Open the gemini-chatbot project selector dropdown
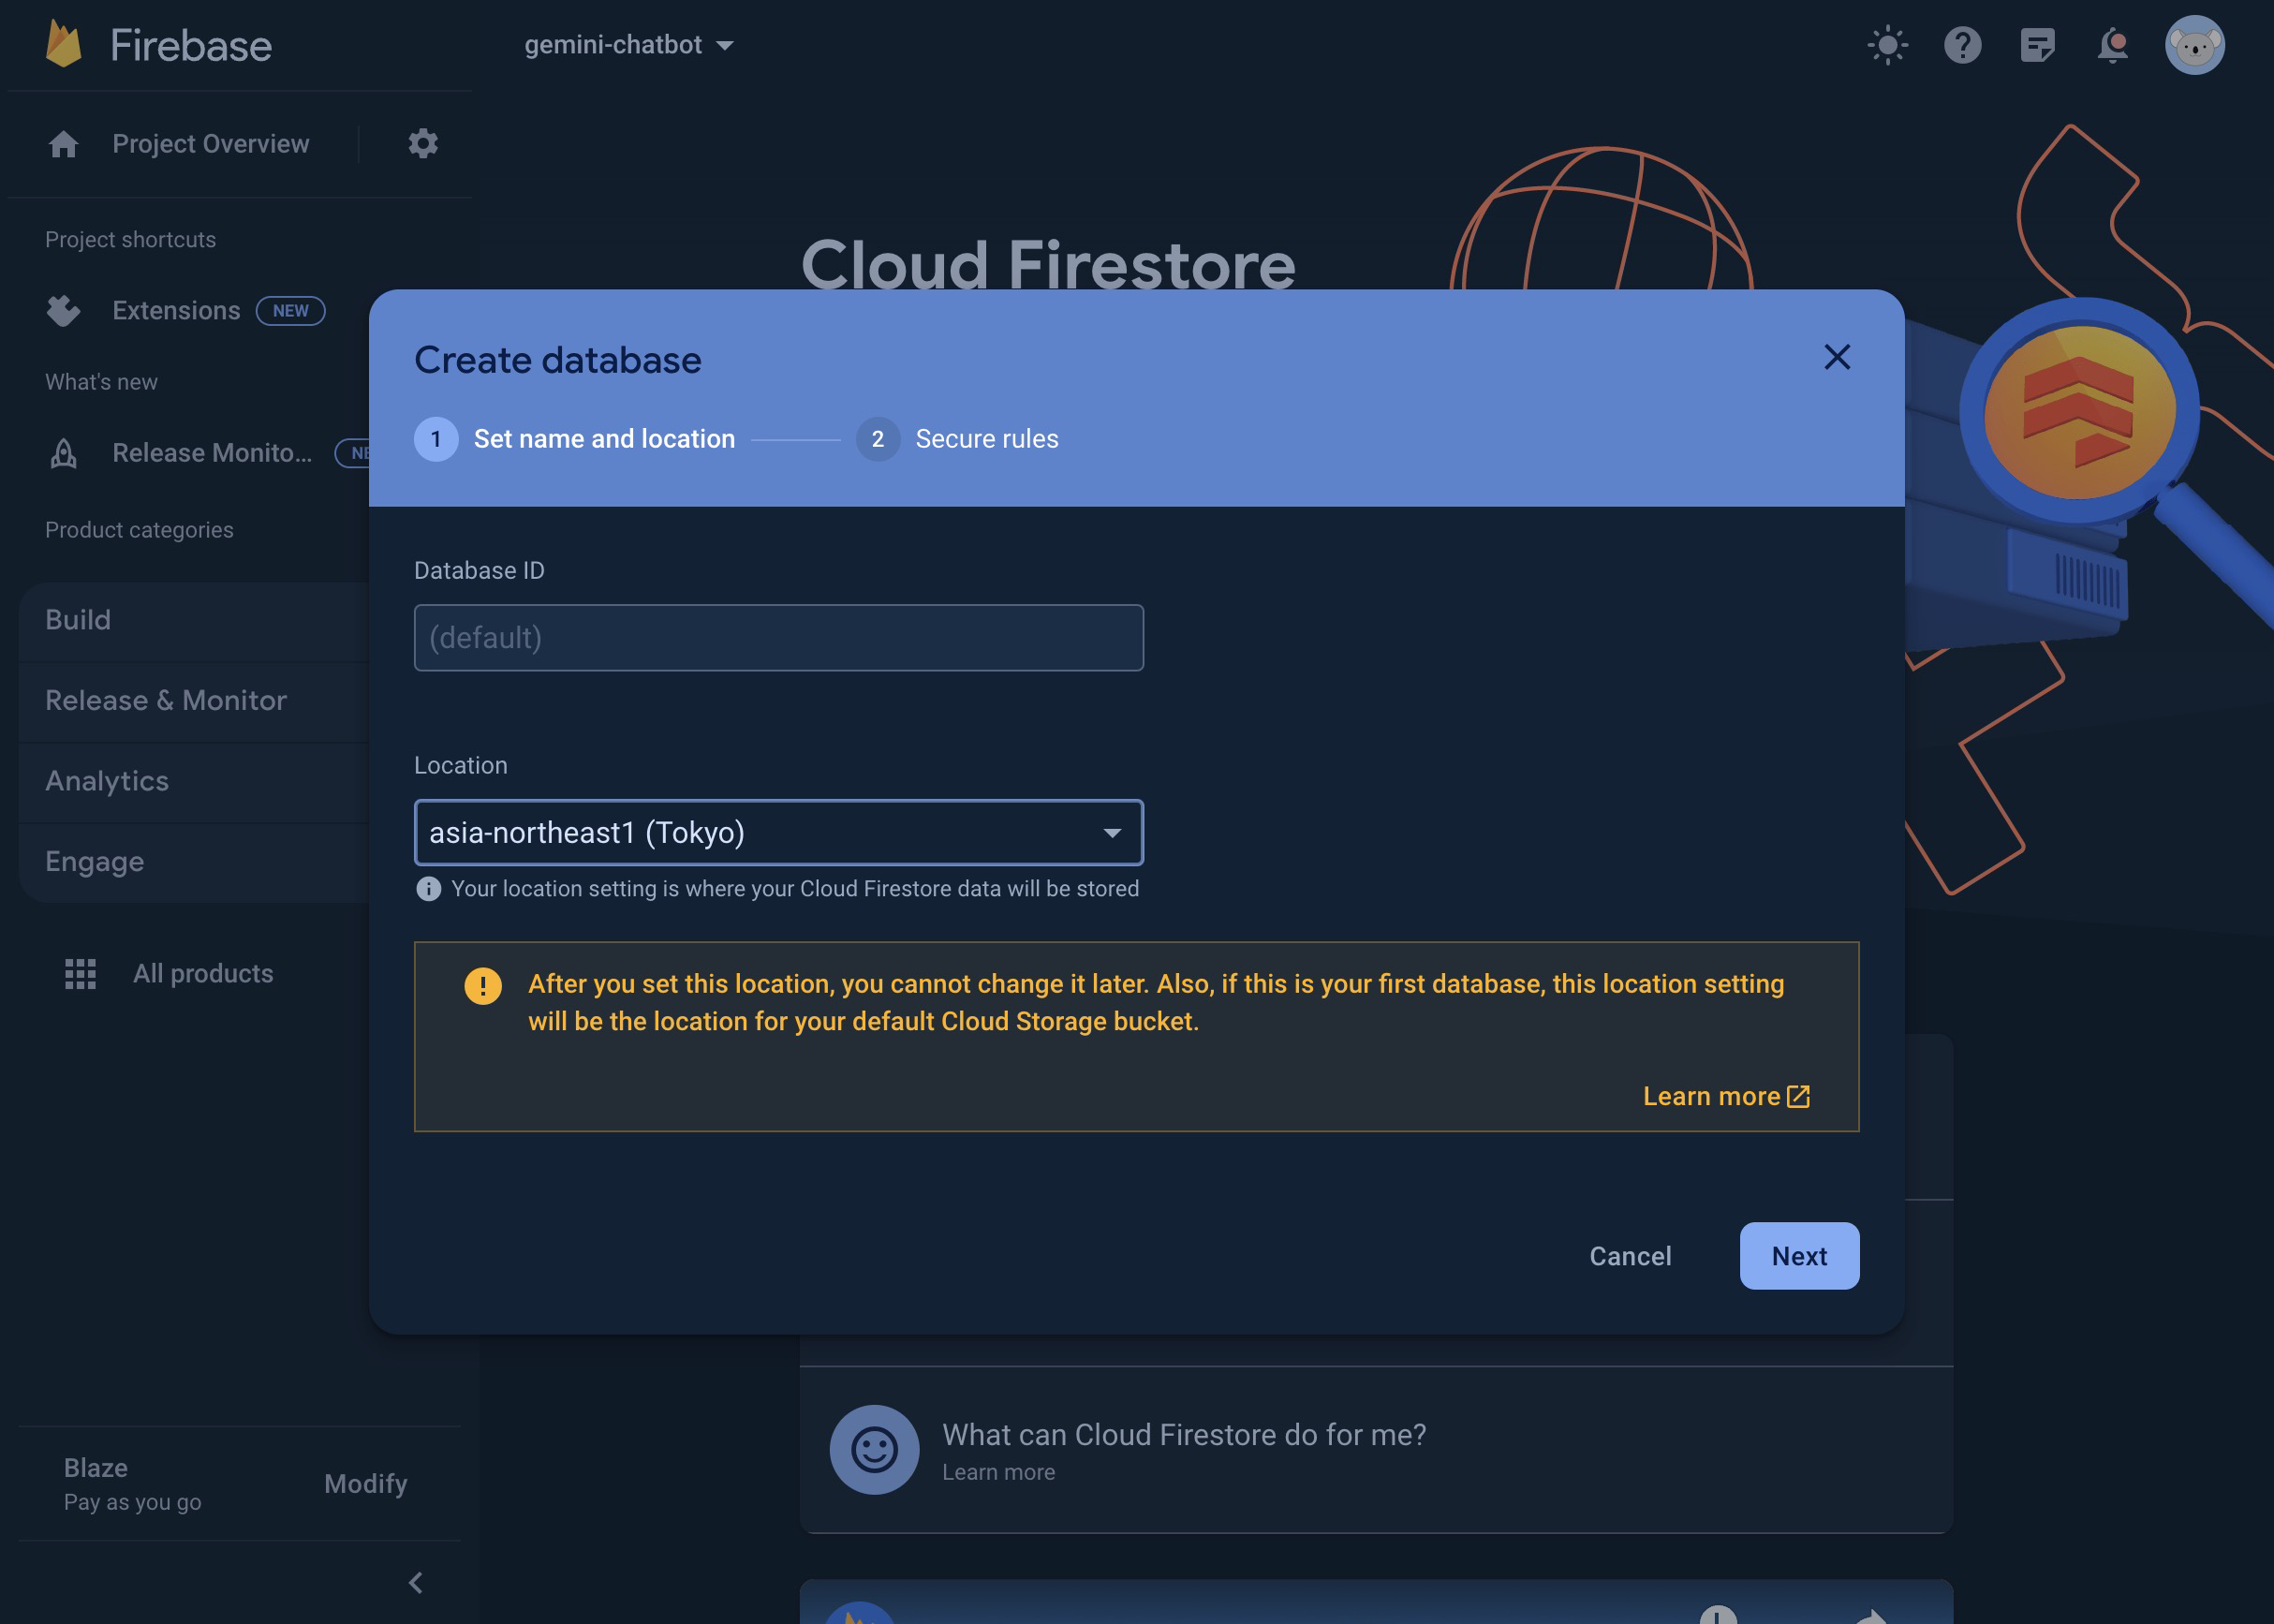This screenshot has height=1624, width=2274. [x=629, y=45]
